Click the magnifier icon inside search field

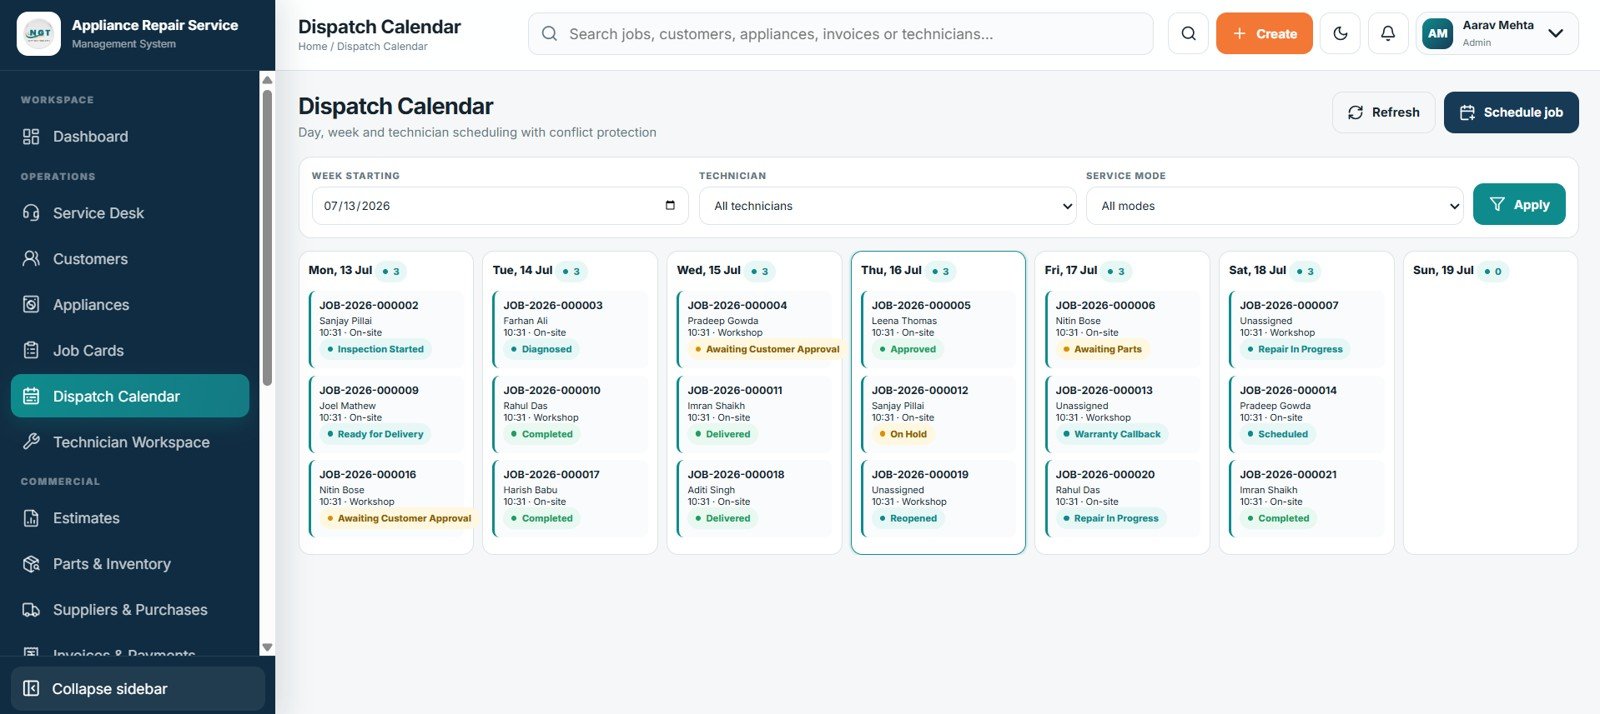click(549, 34)
